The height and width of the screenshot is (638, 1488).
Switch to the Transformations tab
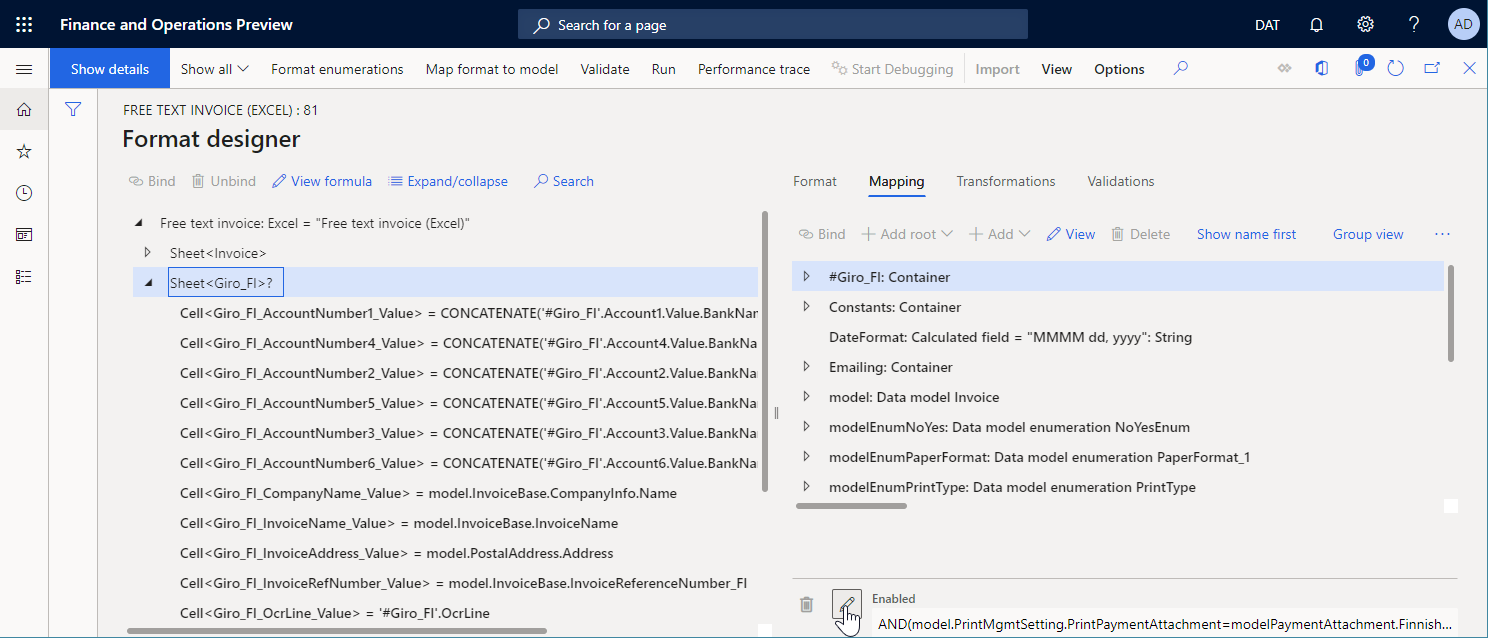(x=1006, y=181)
